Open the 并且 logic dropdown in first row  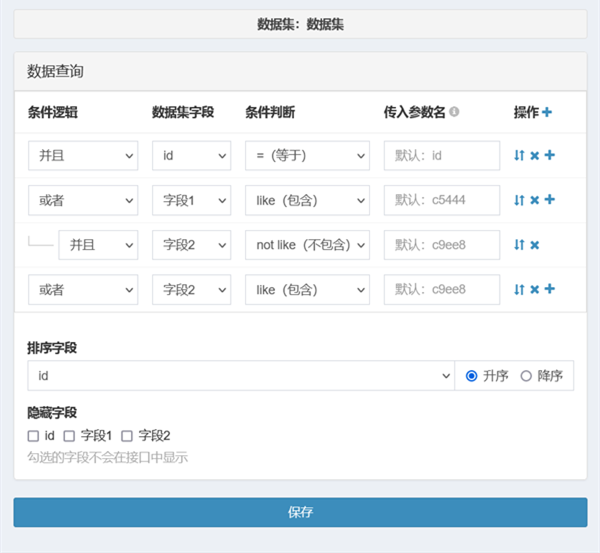(83, 156)
